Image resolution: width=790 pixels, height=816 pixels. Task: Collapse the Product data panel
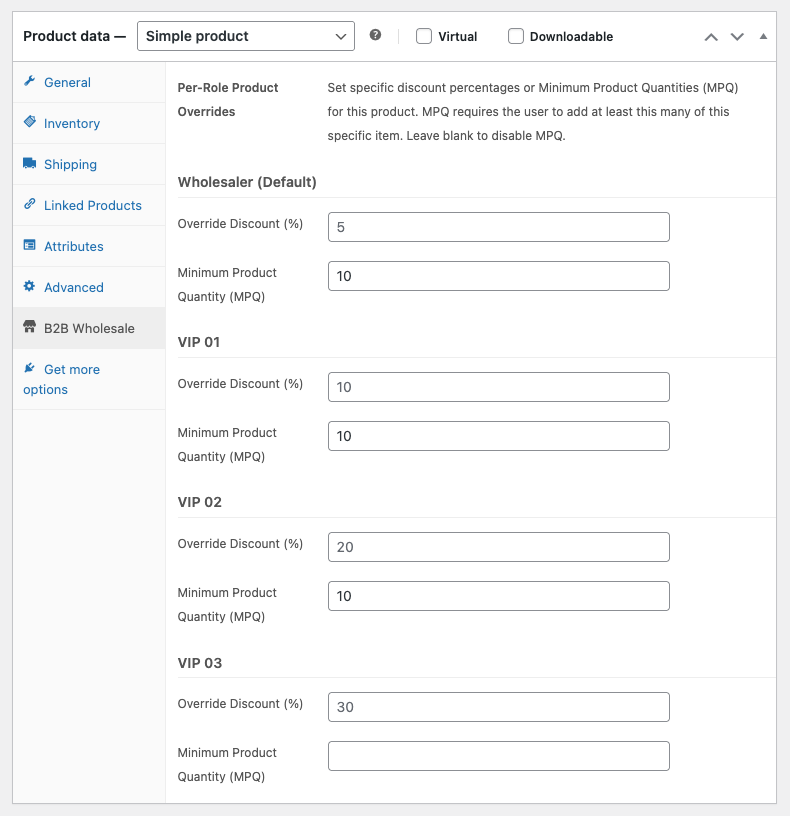[763, 36]
